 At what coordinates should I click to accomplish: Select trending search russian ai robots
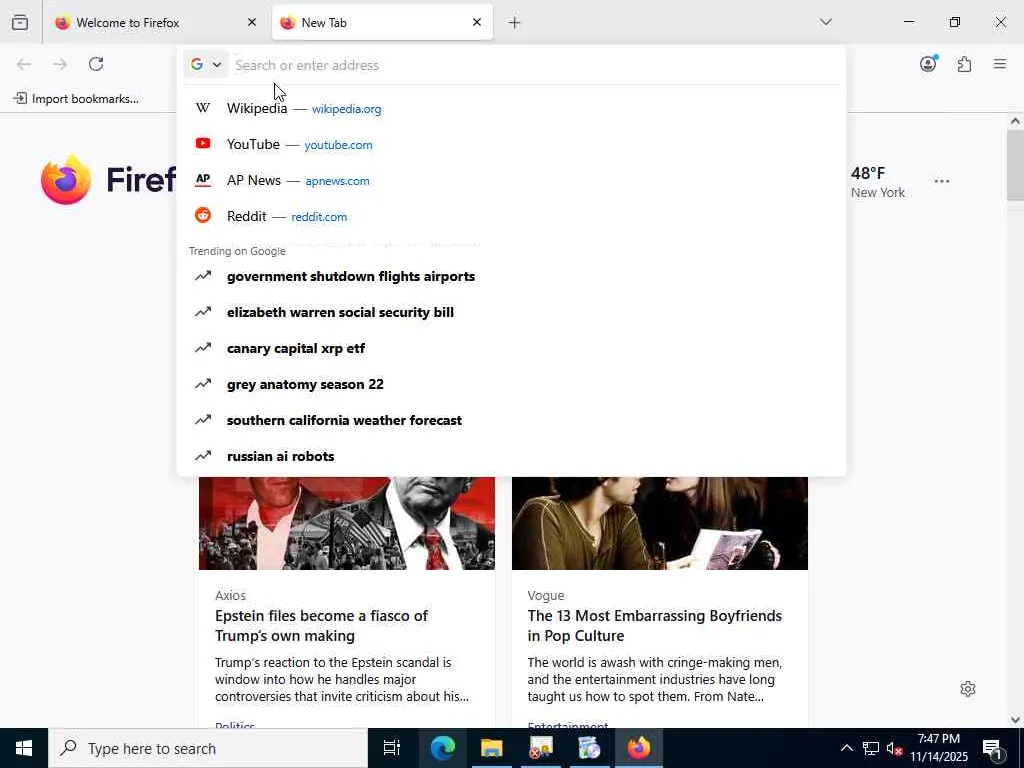511,456
